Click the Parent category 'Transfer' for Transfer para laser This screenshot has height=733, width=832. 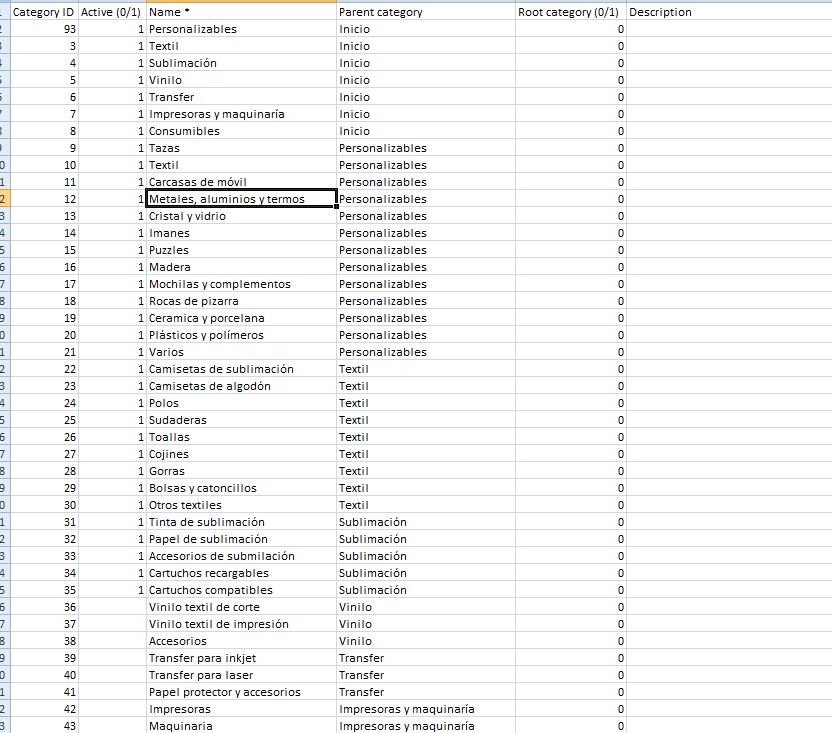(426, 674)
